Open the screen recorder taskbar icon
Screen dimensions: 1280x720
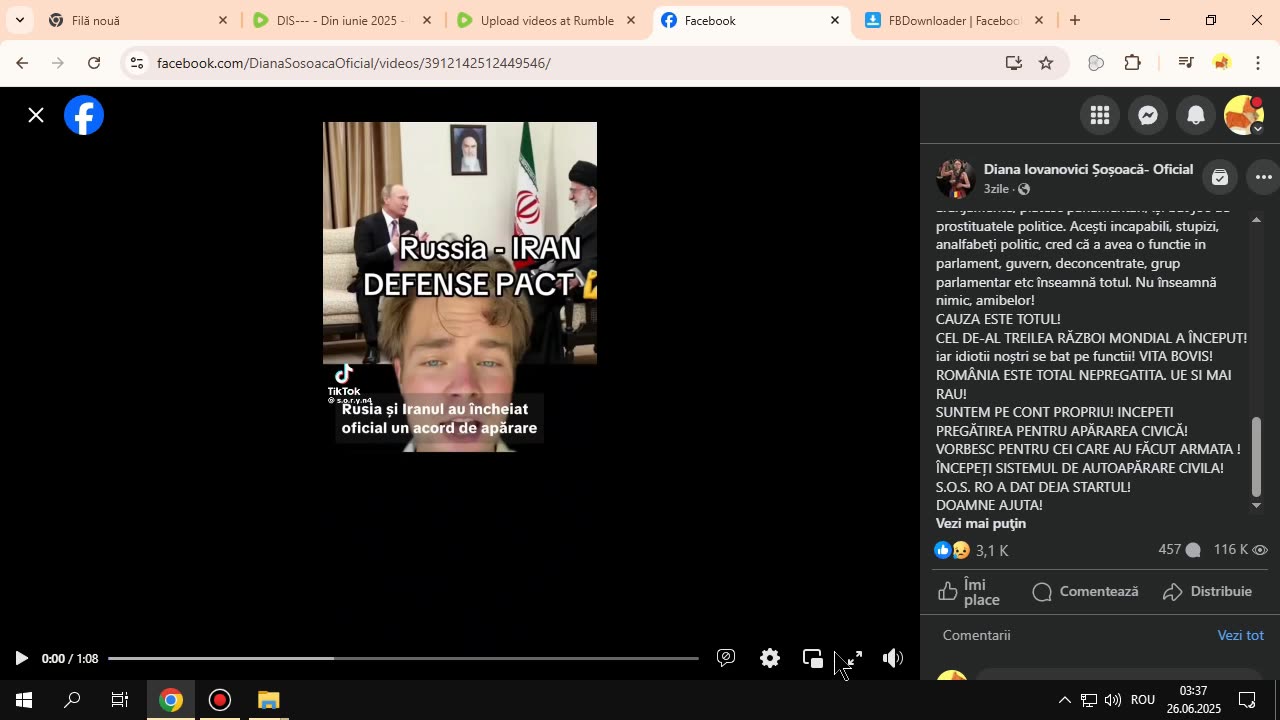click(220, 700)
